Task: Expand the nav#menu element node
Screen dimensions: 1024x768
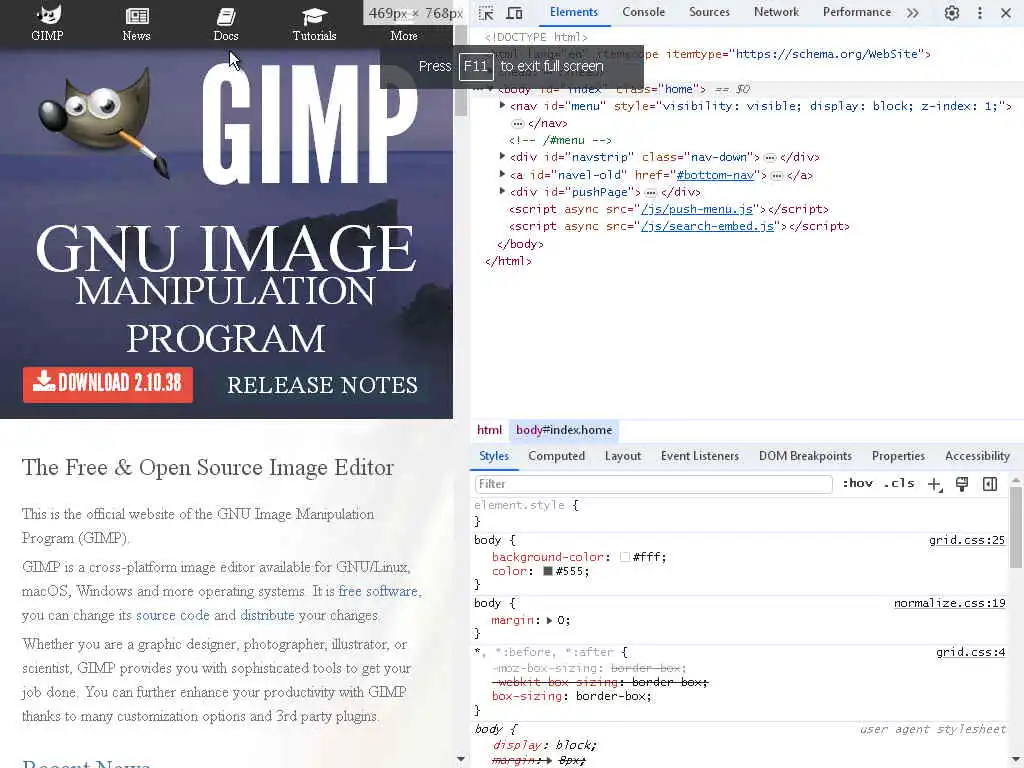Action: point(502,105)
